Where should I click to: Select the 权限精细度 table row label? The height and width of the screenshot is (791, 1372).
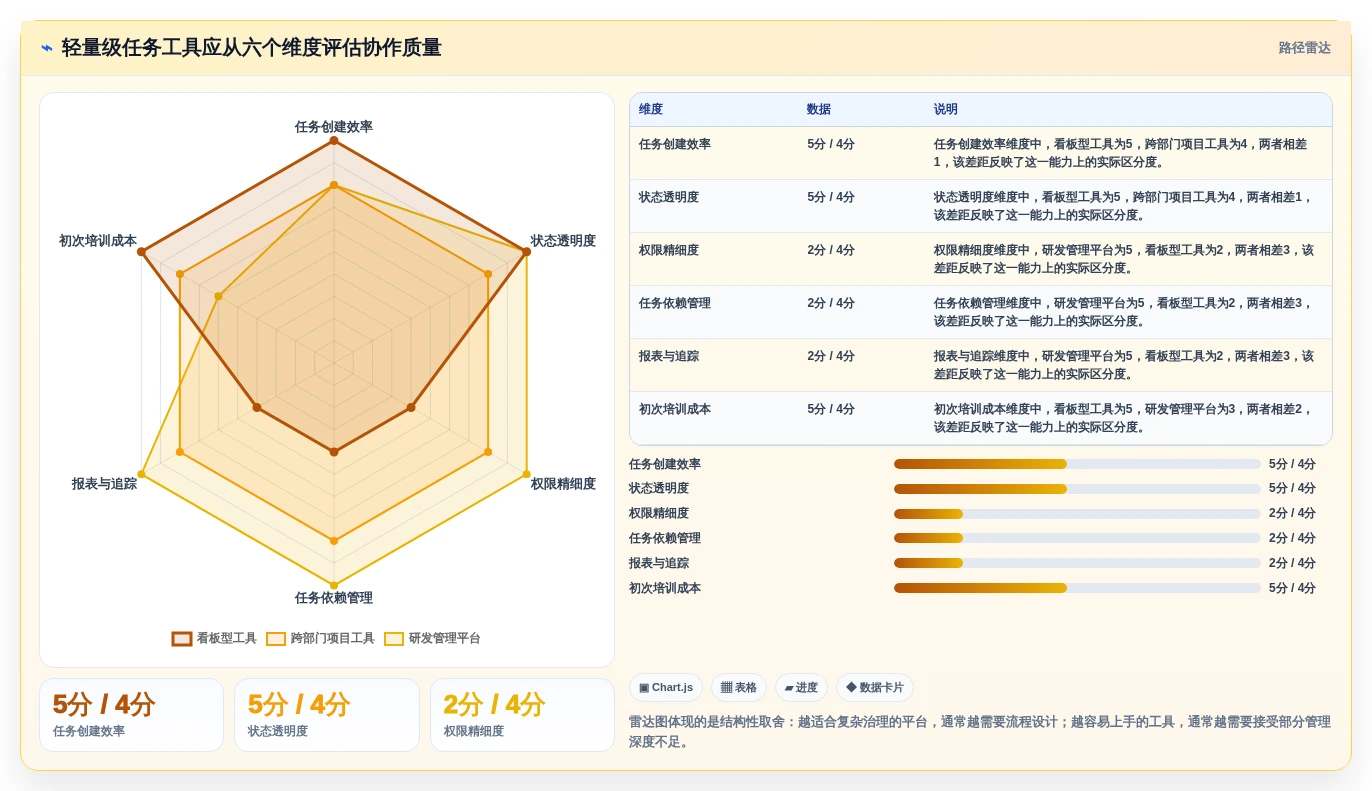pos(669,250)
